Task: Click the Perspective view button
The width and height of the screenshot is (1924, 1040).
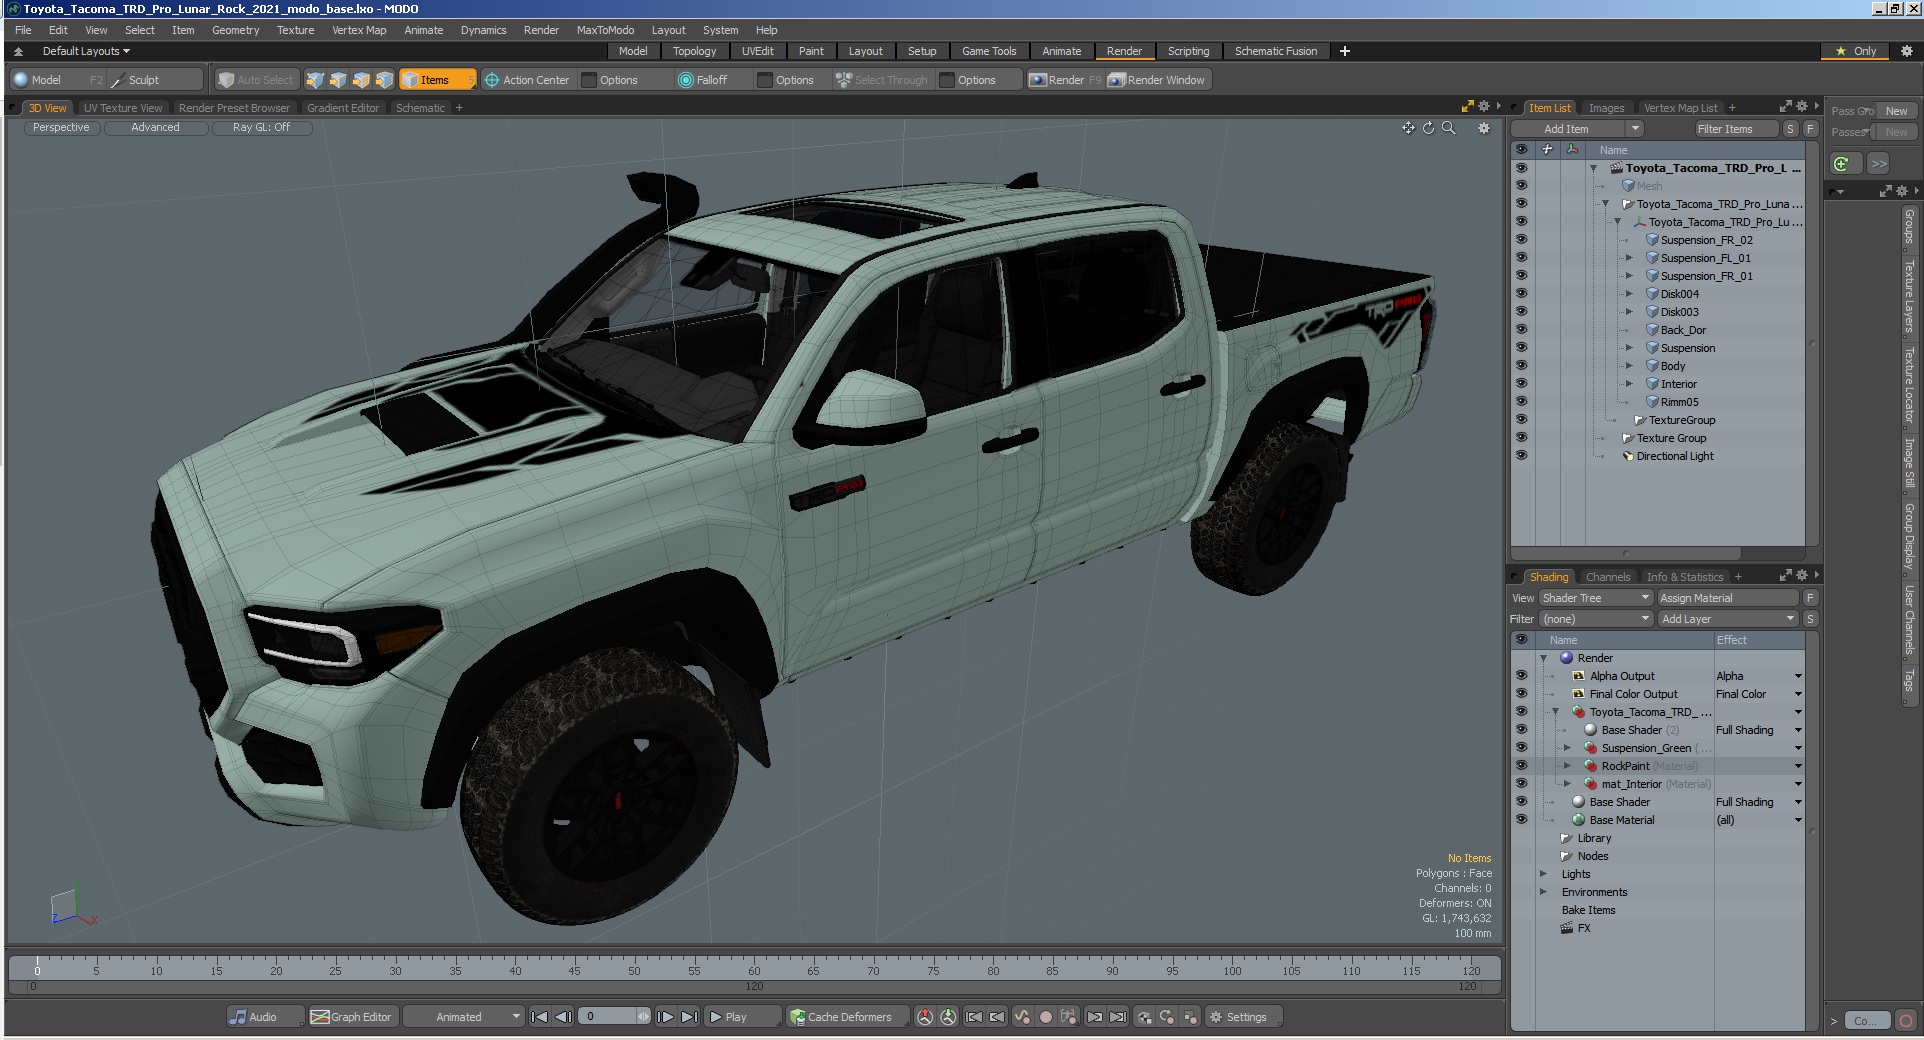Action: [61, 128]
